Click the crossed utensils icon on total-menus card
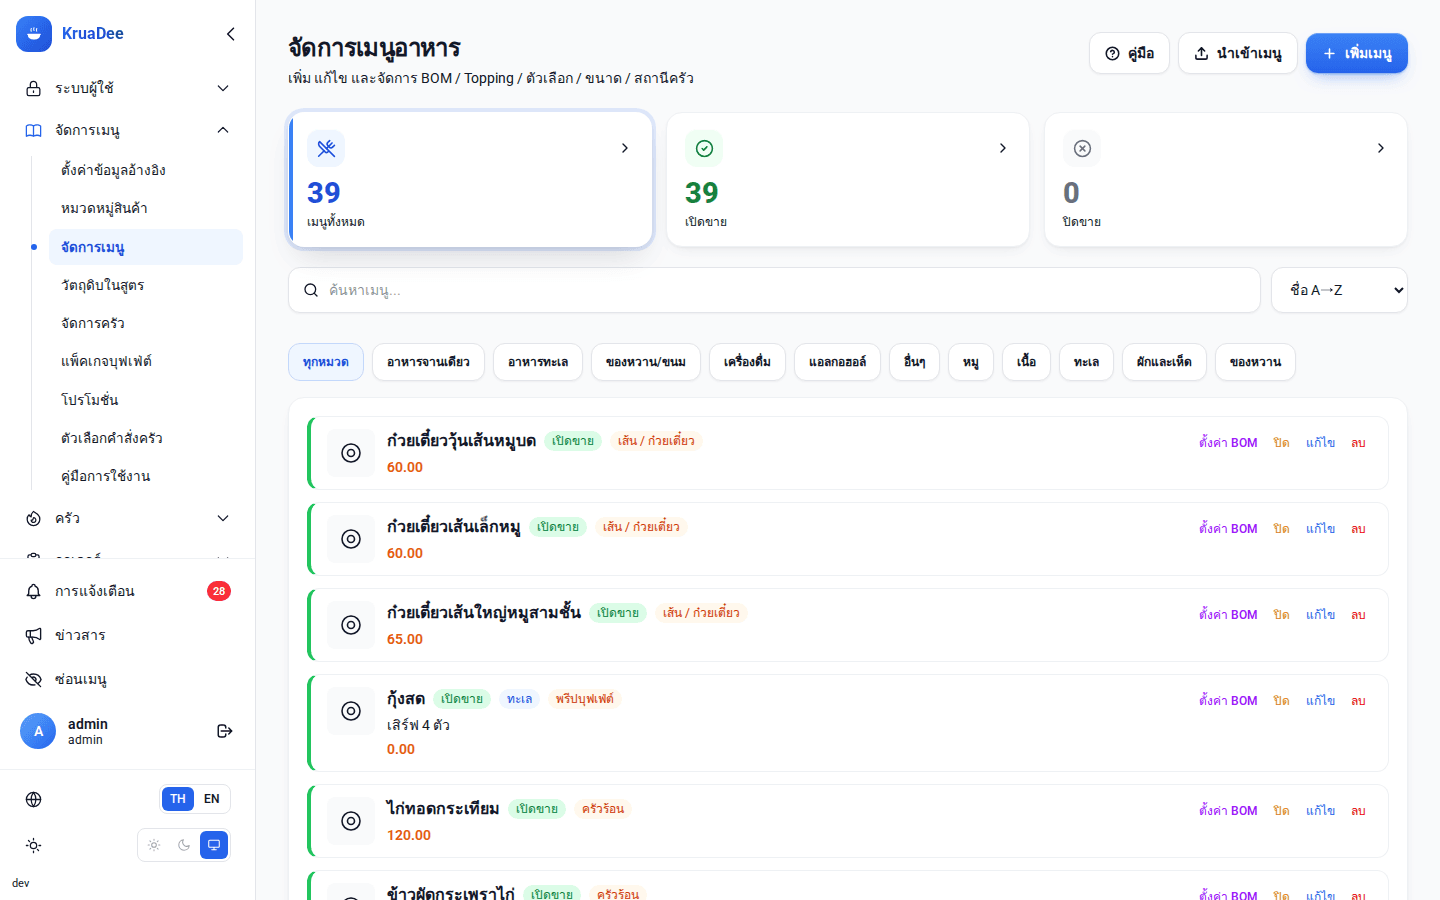This screenshot has height=900, width=1440. [326, 148]
